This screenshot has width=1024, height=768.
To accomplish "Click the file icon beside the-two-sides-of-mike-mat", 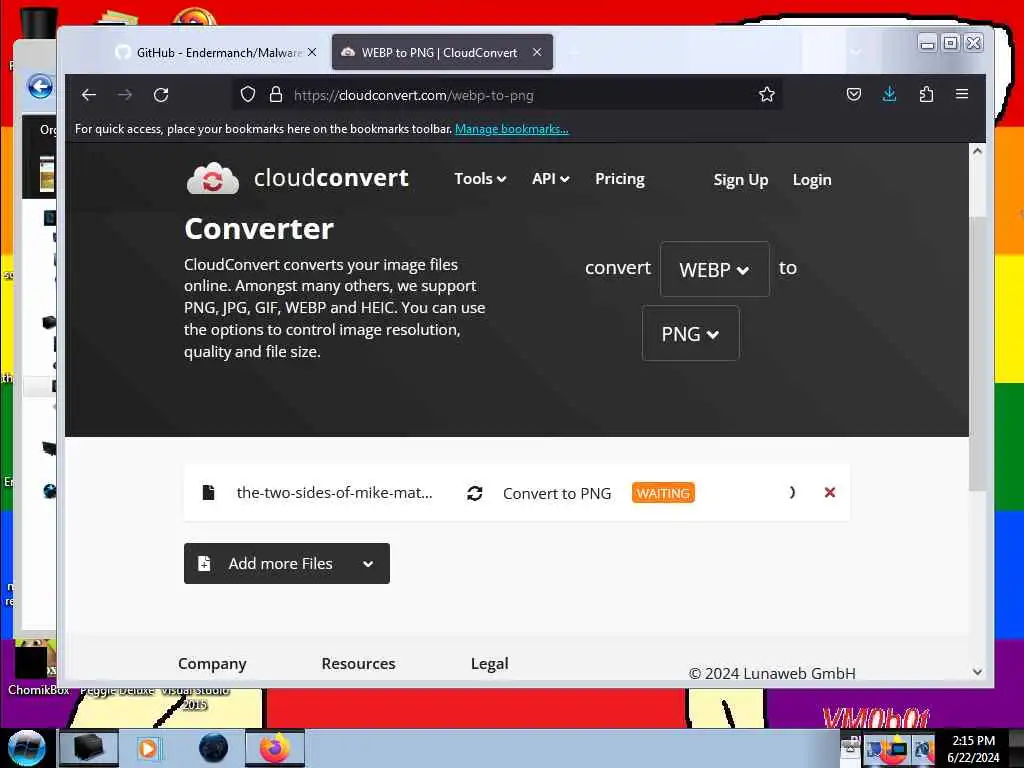I will (208, 492).
